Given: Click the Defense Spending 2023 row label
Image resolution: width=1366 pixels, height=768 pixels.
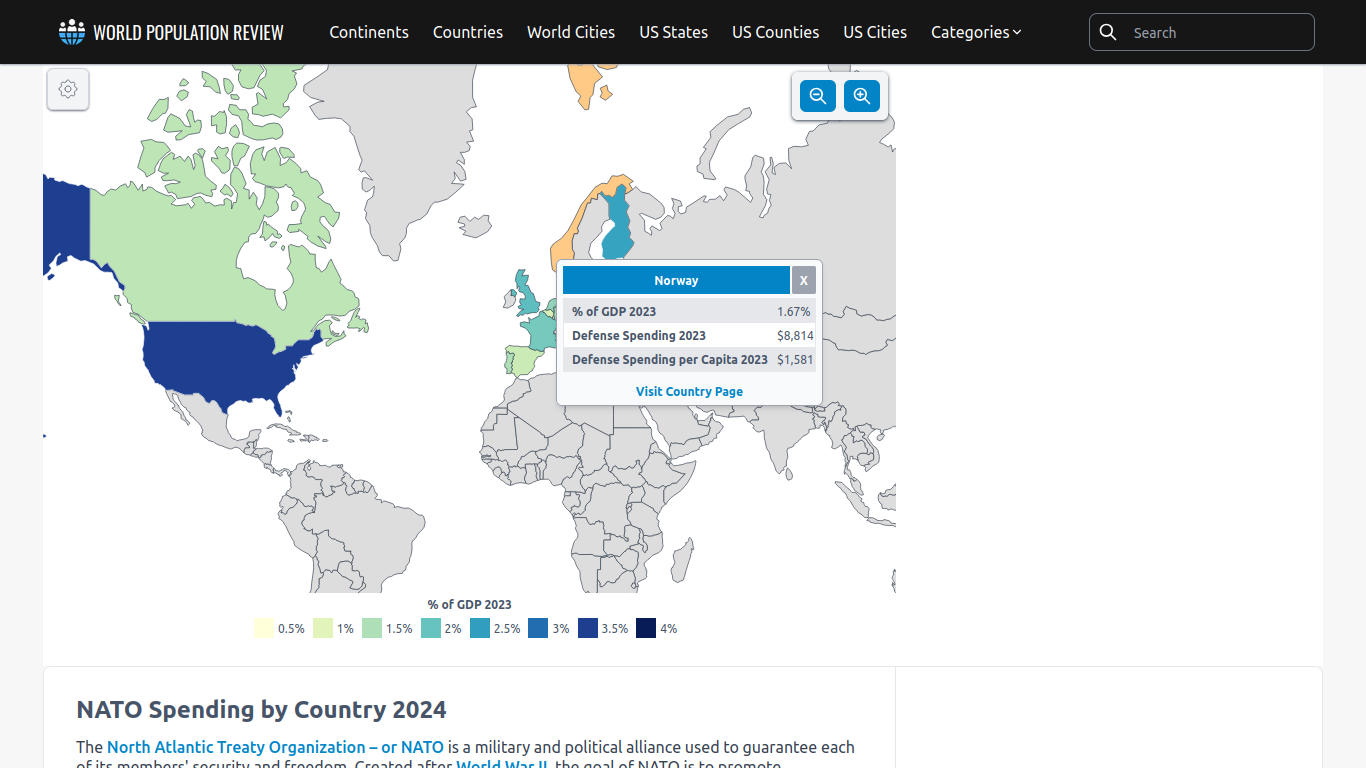Looking at the screenshot, I should pyautogui.click(x=639, y=335).
